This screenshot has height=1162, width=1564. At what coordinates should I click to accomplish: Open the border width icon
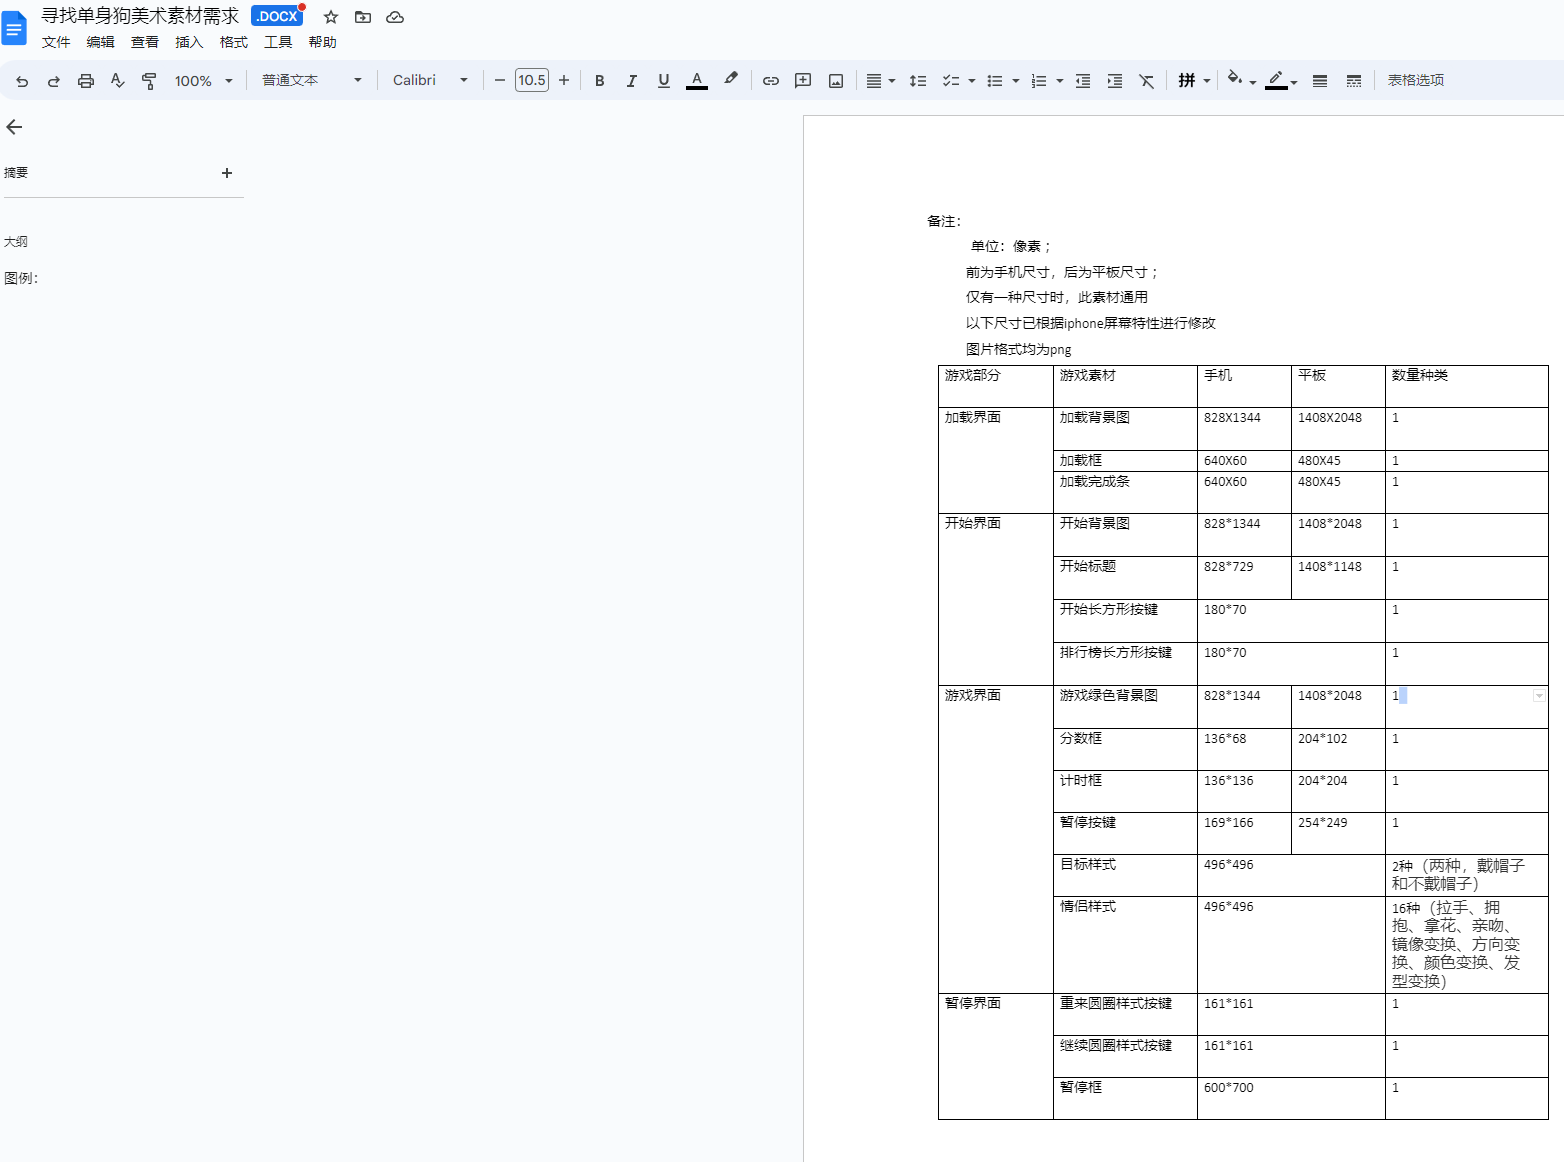(x=1320, y=81)
